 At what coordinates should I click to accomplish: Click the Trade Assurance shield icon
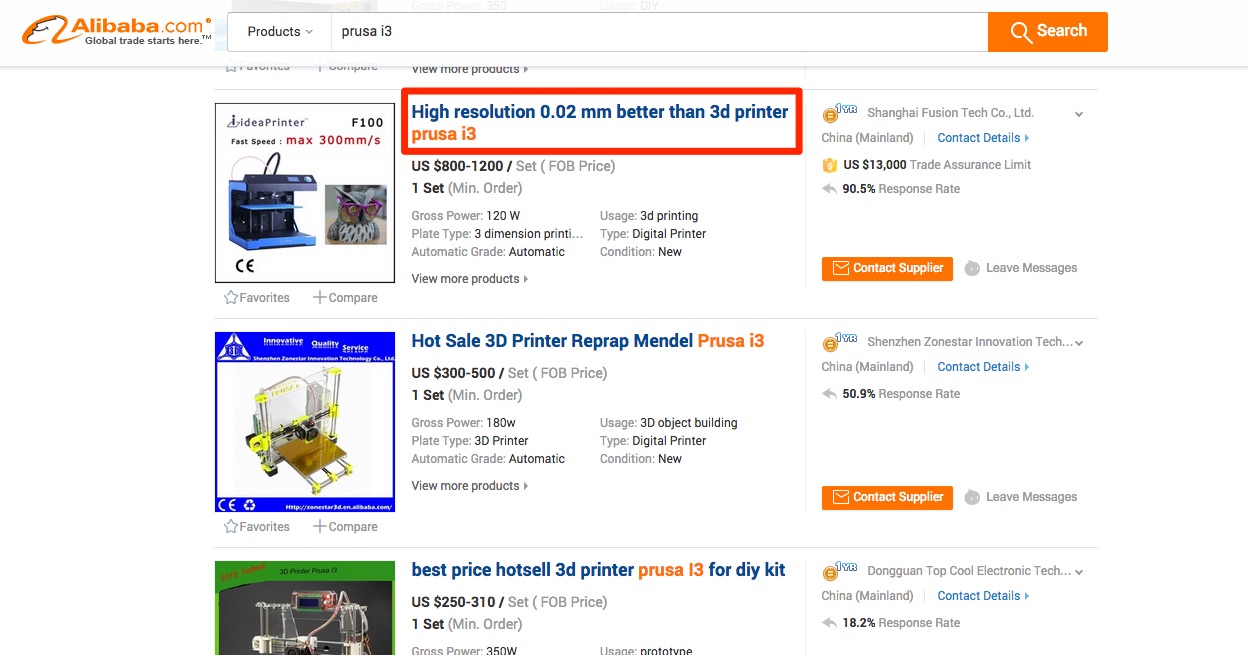829,165
